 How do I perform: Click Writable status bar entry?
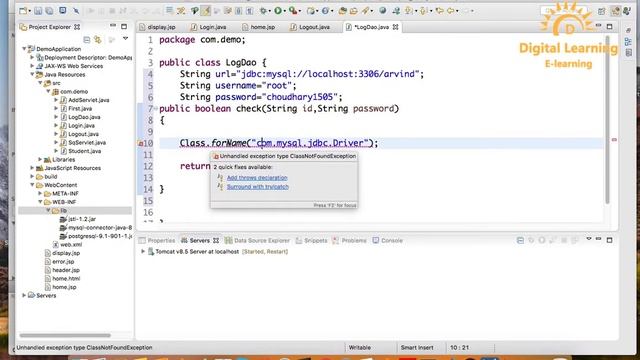[x=360, y=347]
